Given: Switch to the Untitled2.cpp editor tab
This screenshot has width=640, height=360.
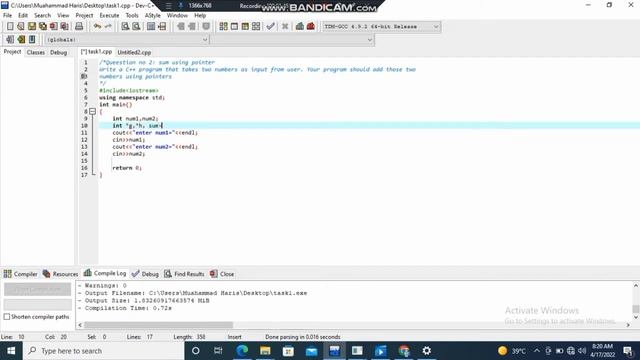Looking at the screenshot, I should pos(134,52).
